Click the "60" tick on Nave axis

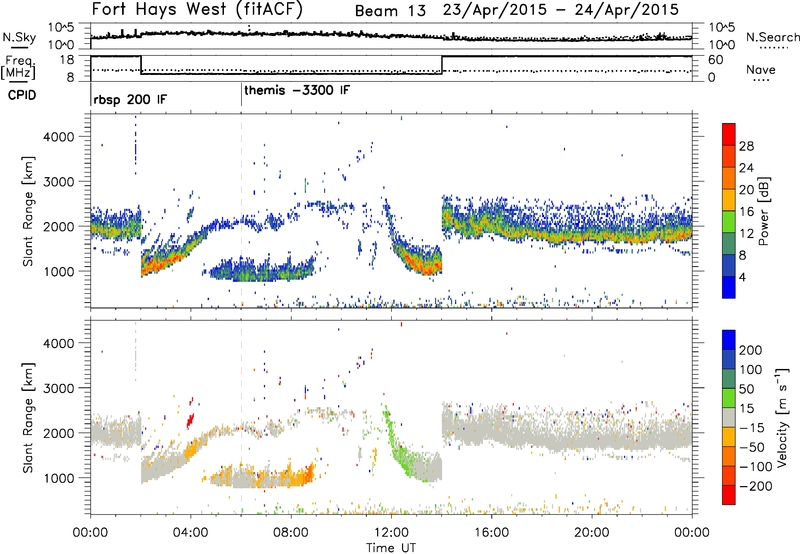(x=716, y=60)
